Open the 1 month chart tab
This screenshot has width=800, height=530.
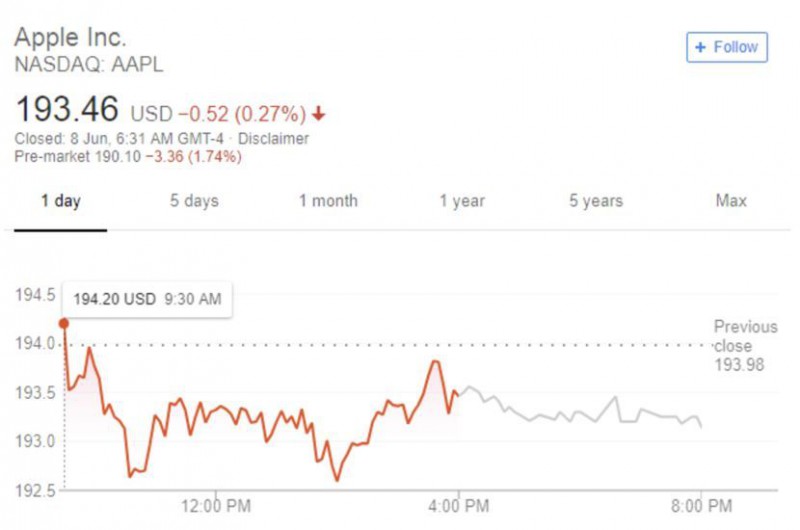click(328, 201)
